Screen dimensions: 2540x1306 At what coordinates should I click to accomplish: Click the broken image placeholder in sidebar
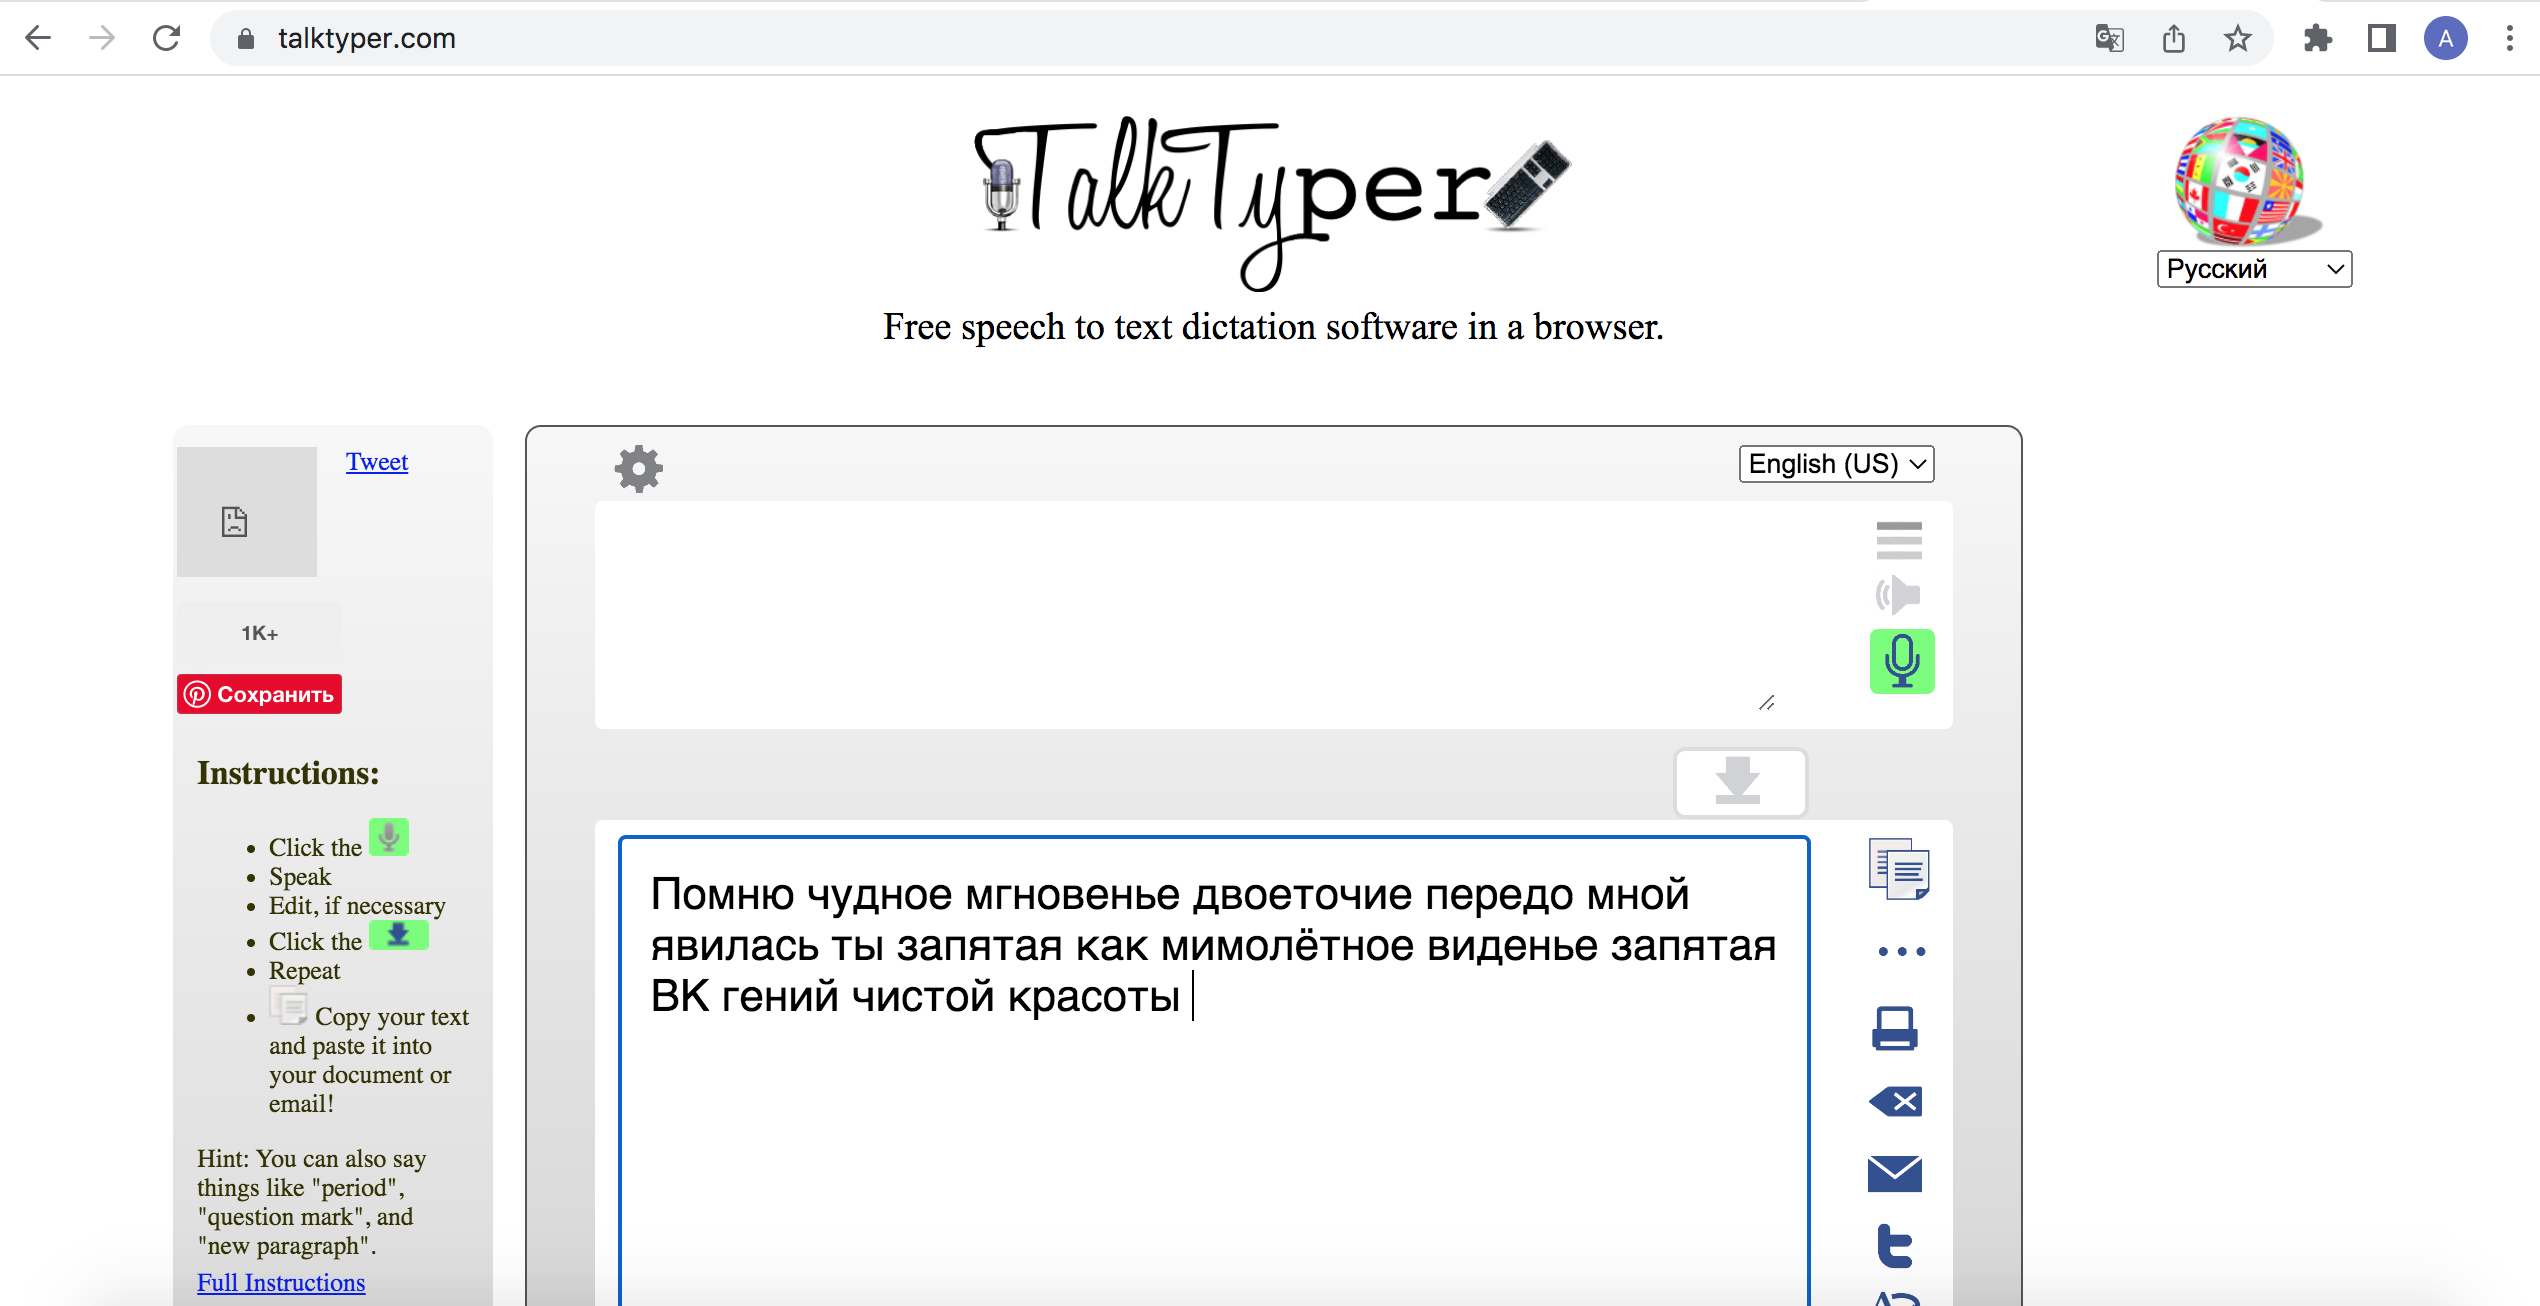click(247, 511)
